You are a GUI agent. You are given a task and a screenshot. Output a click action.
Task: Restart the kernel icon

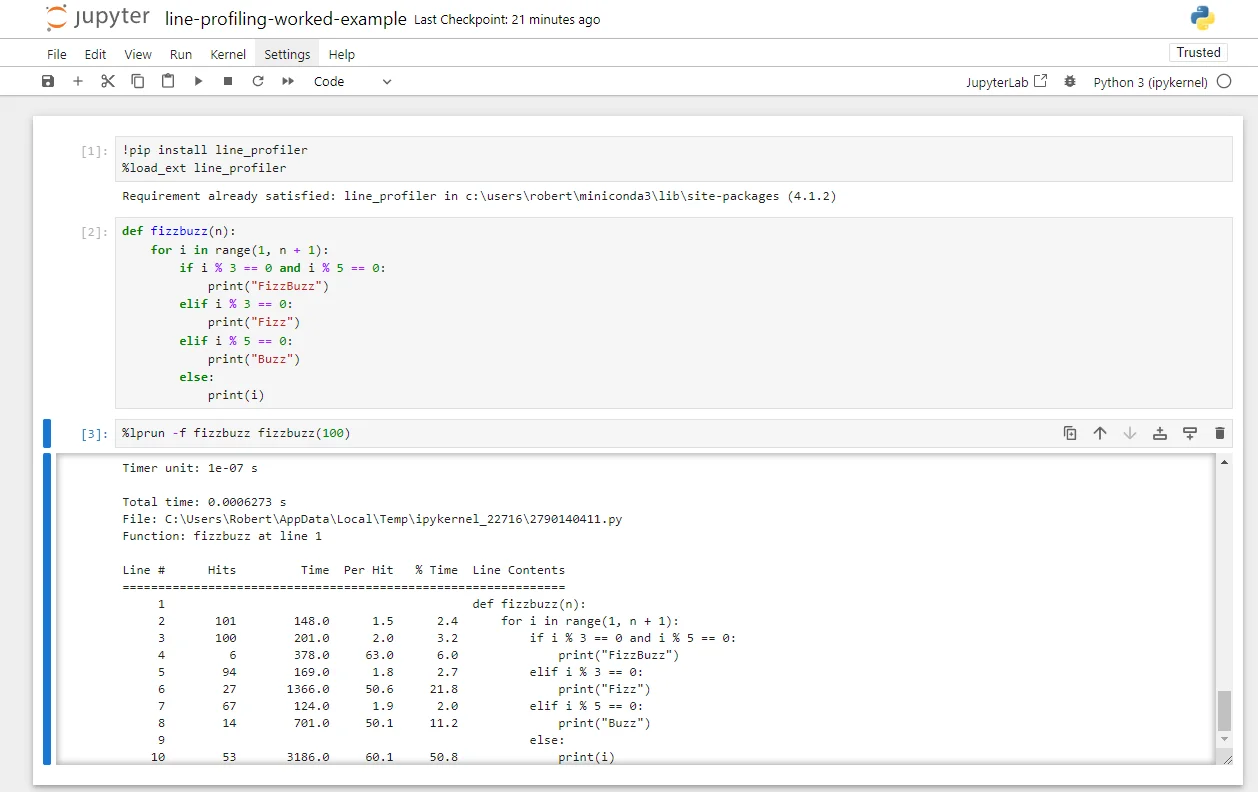[258, 81]
